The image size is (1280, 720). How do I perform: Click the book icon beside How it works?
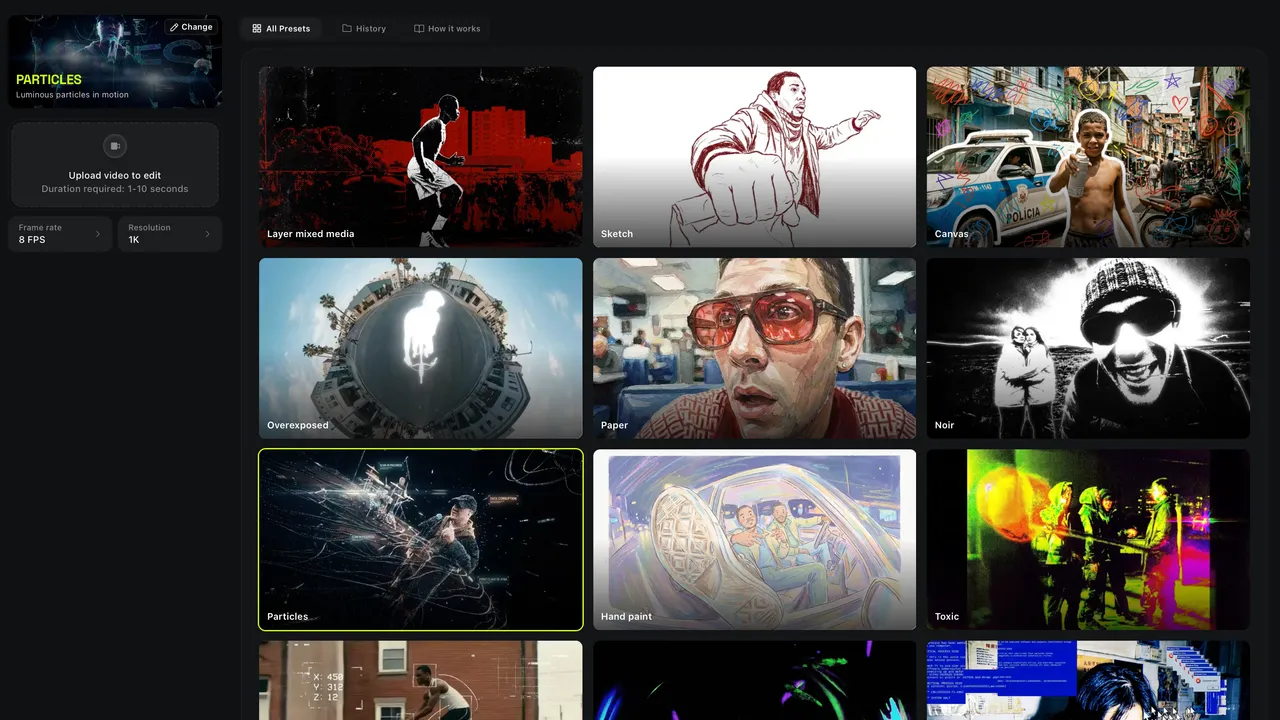pyautogui.click(x=419, y=29)
